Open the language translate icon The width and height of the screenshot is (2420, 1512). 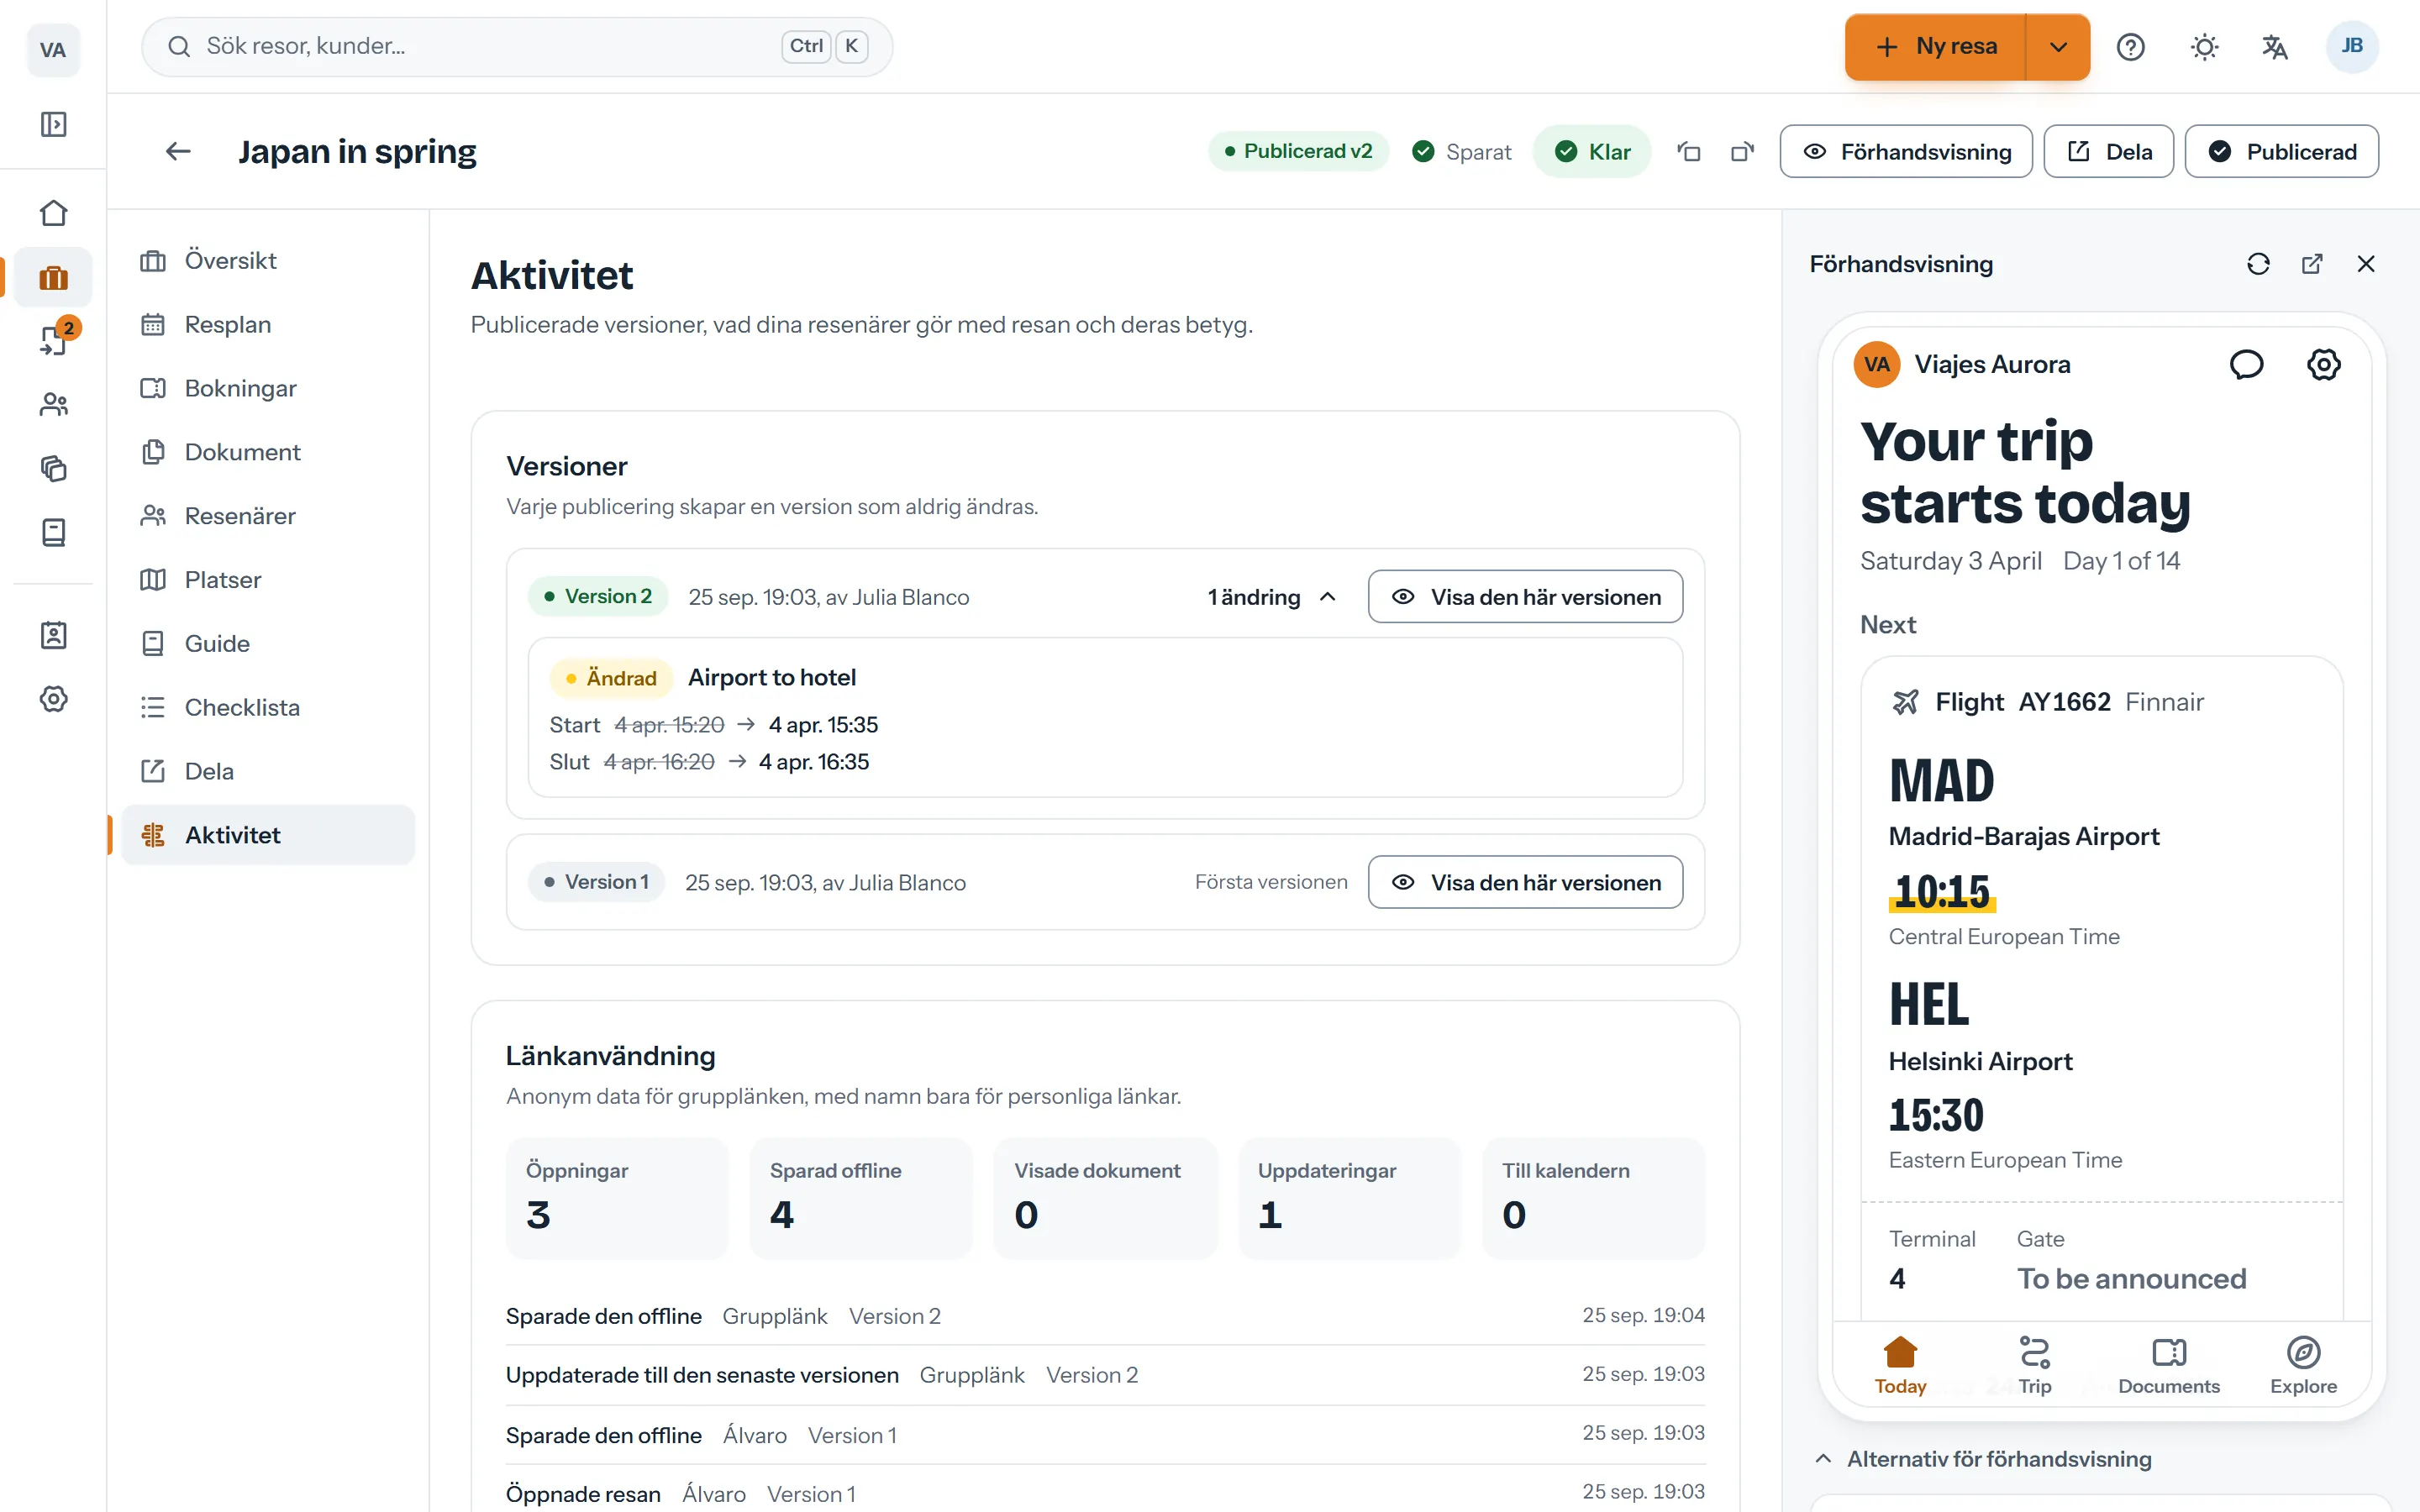point(2275,47)
